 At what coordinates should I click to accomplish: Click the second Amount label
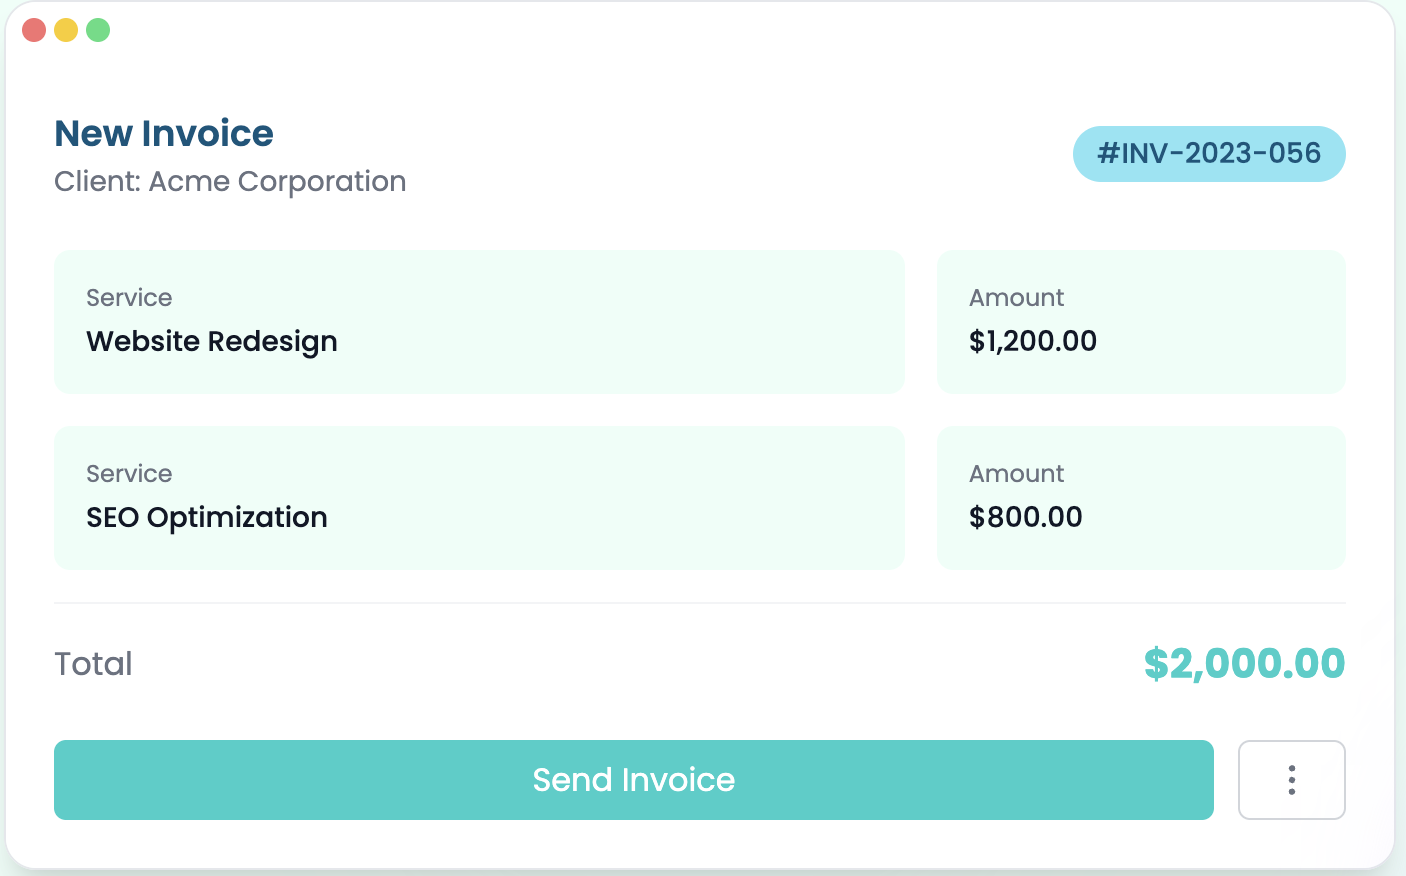(x=1016, y=473)
